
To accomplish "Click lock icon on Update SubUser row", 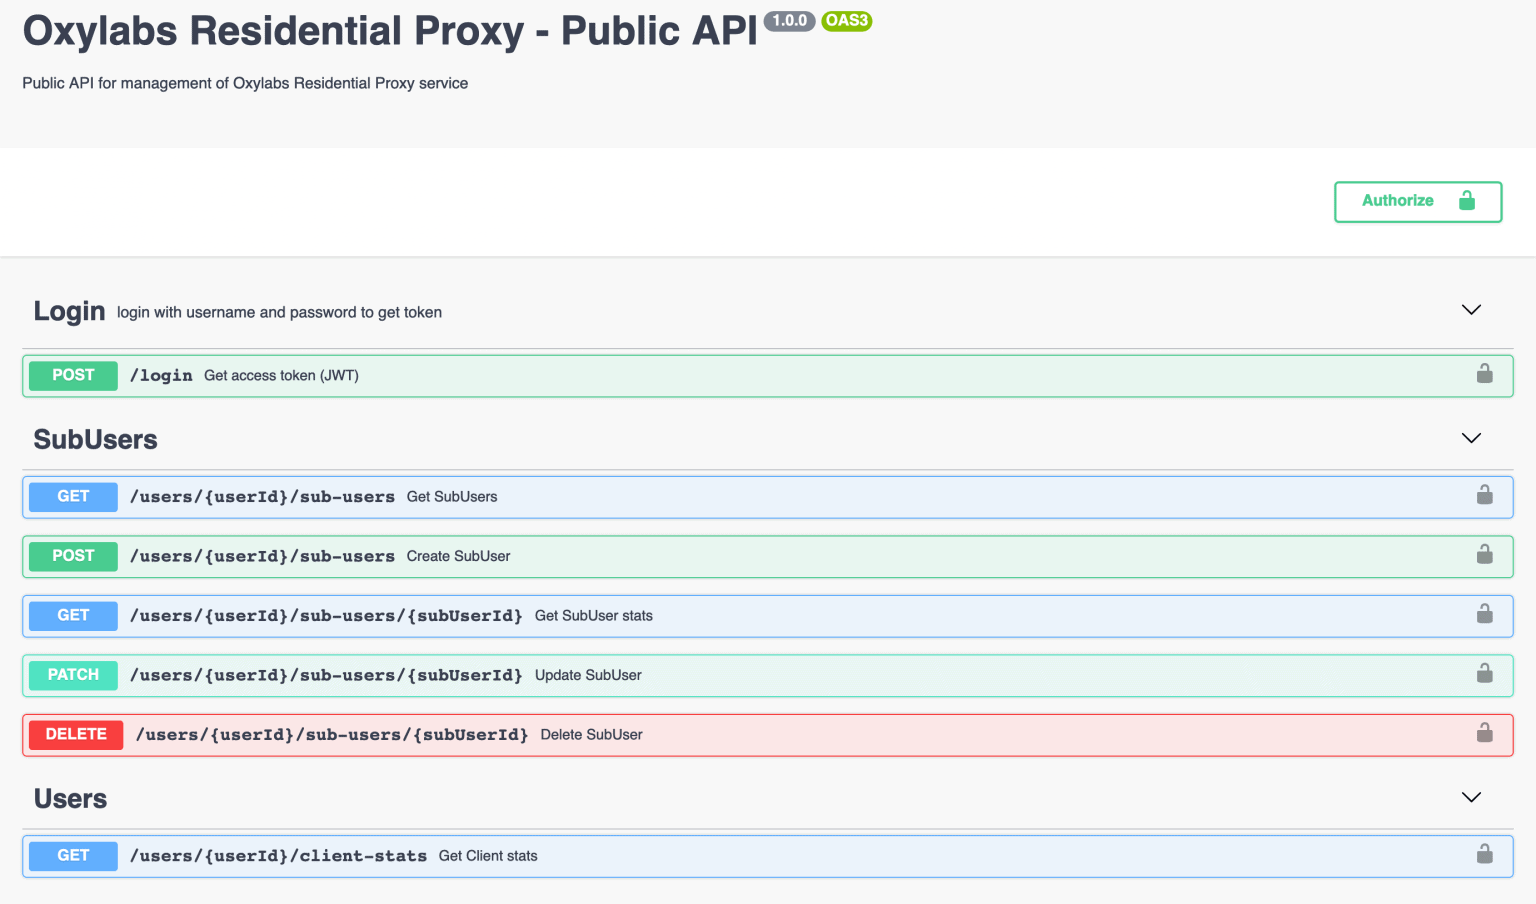I will click(x=1484, y=674).
